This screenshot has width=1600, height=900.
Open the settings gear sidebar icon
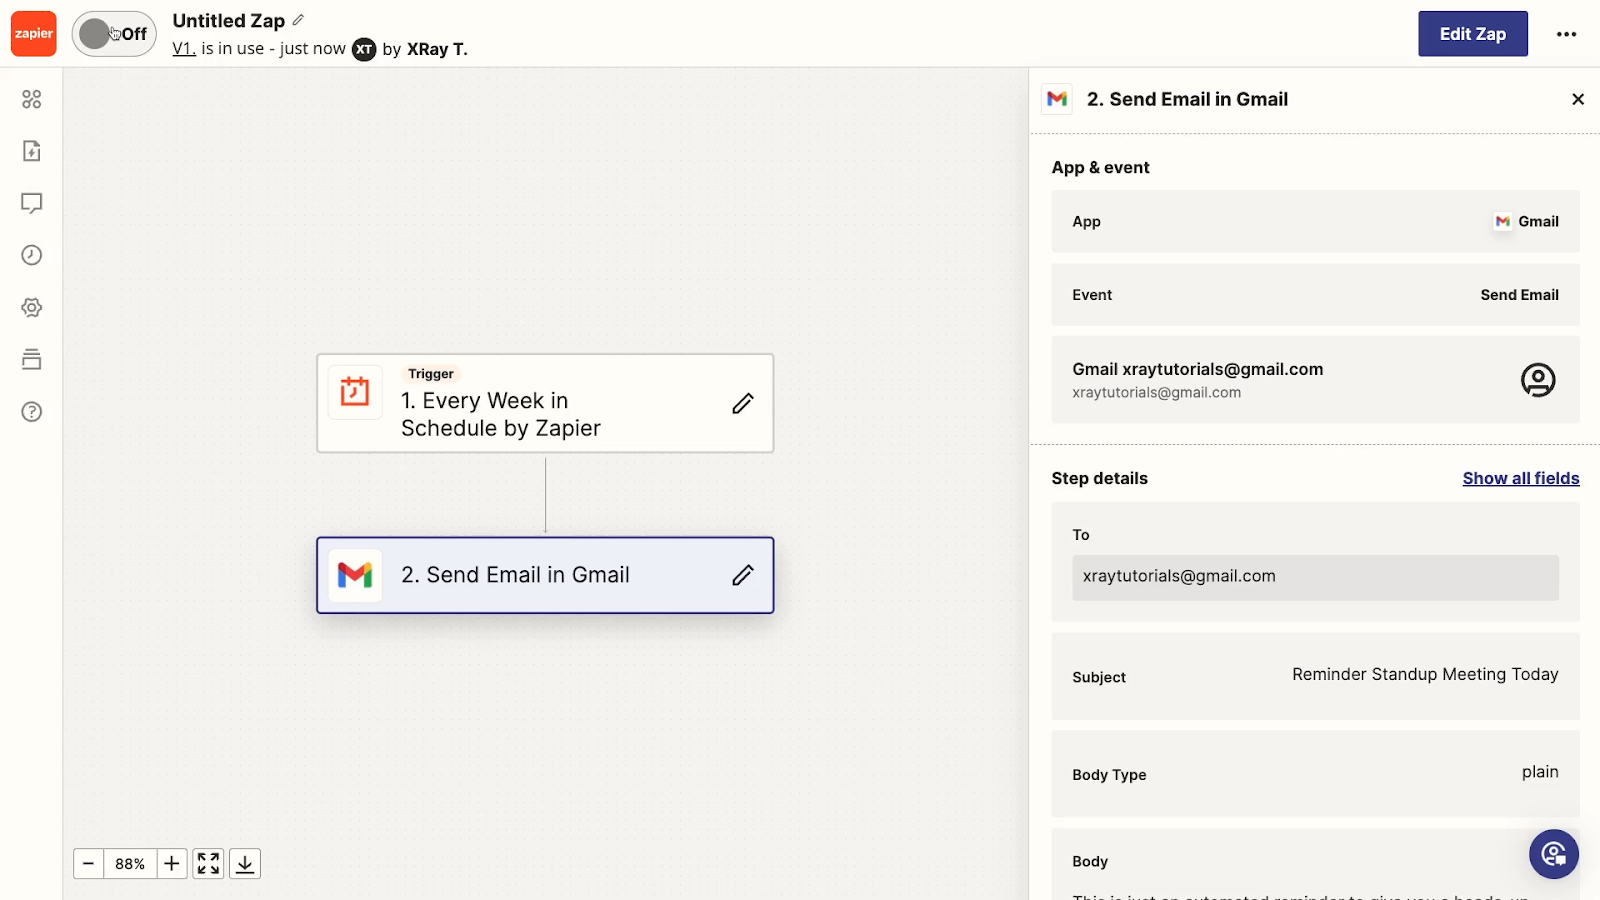(32, 307)
